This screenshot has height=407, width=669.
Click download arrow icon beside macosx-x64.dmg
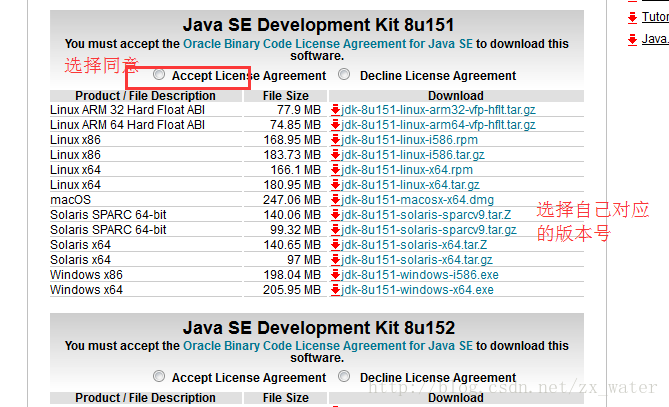[335, 200]
